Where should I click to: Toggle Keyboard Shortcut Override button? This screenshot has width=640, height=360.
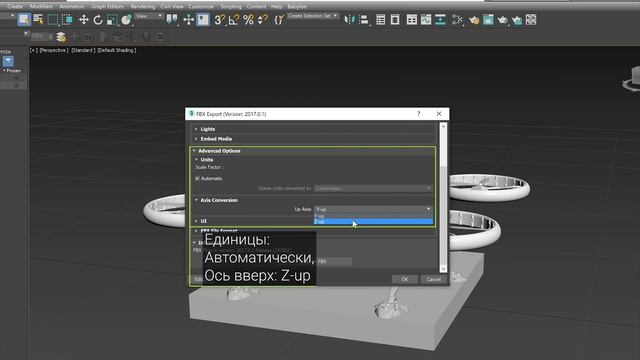coord(203,20)
